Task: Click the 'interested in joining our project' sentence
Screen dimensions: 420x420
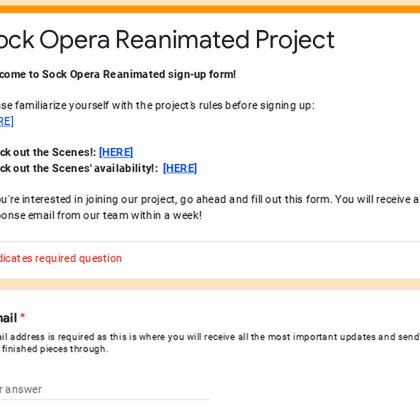Action: click(x=210, y=199)
